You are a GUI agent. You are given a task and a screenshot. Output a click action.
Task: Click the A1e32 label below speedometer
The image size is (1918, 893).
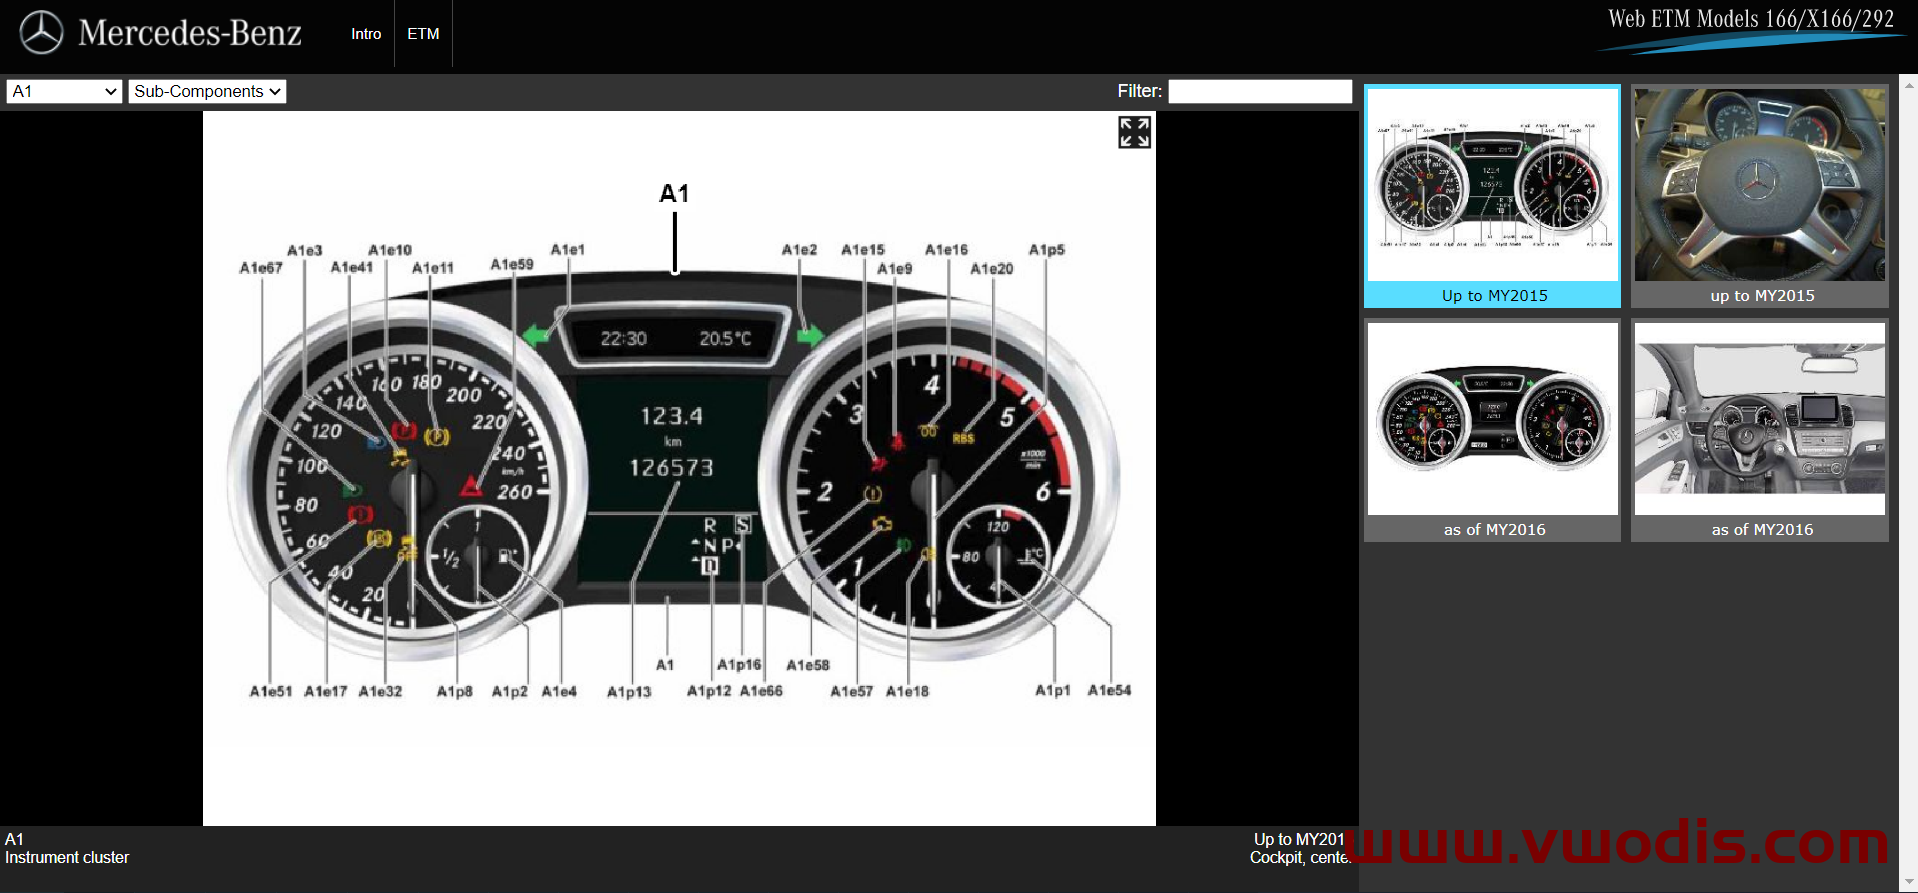[x=381, y=691]
